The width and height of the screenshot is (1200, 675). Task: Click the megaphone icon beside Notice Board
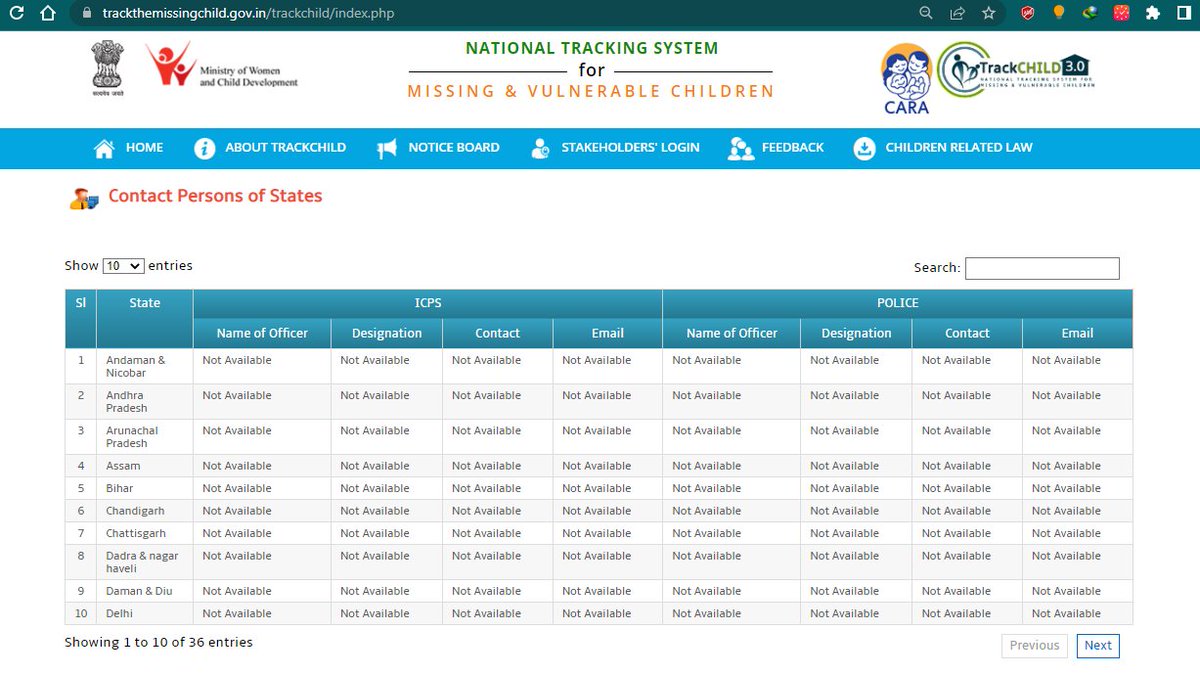pyautogui.click(x=387, y=148)
